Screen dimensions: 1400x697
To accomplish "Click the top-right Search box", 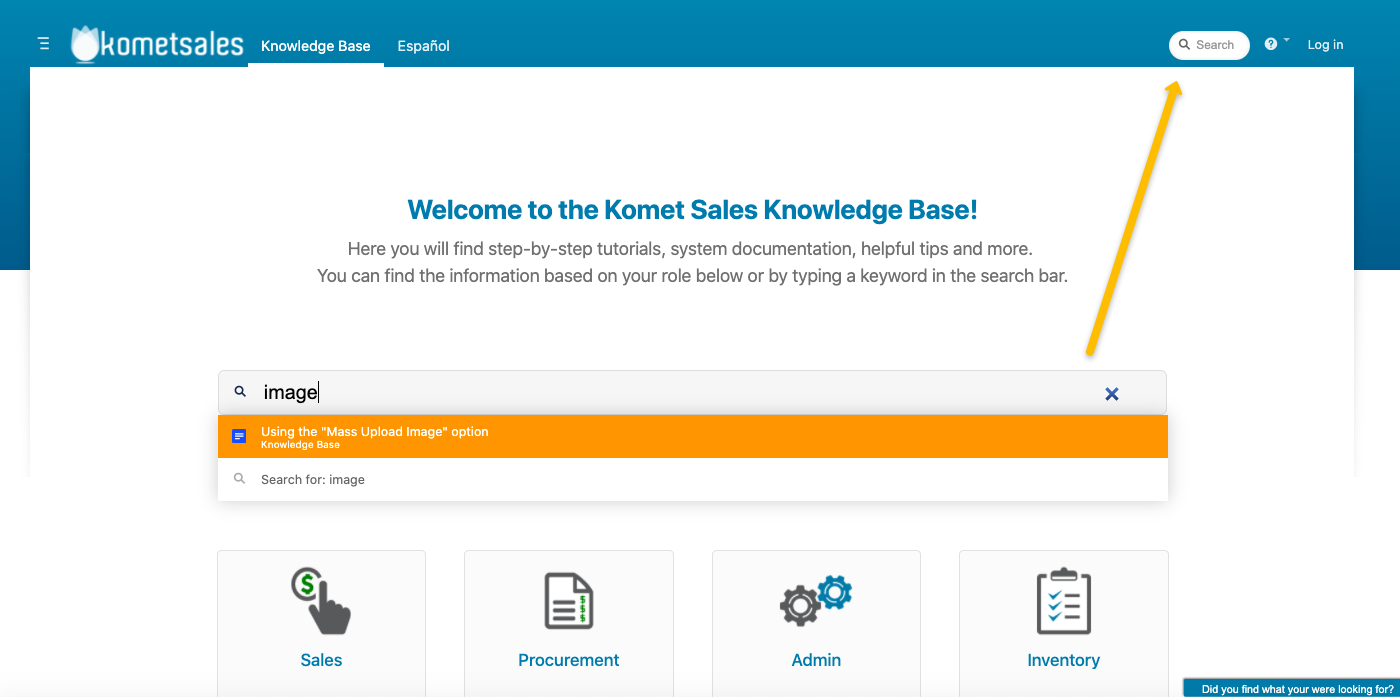I will click(x=1209, y=45).
